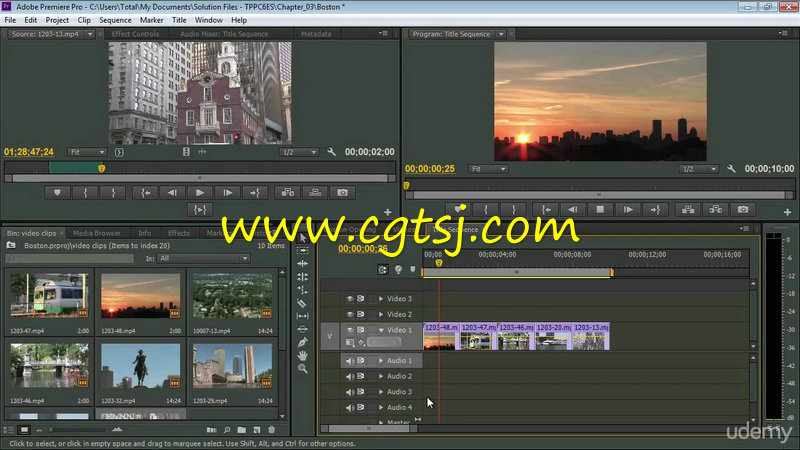Select the Pen tool
Image resolution: width=800 pixels, height=450 pixels.
click(303, 342)
